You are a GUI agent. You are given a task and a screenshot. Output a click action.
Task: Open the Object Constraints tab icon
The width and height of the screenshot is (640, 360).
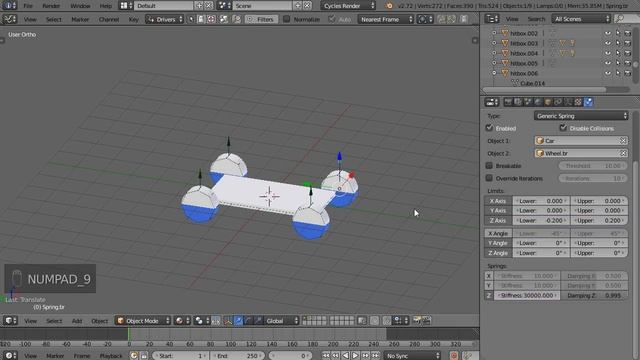558,102
